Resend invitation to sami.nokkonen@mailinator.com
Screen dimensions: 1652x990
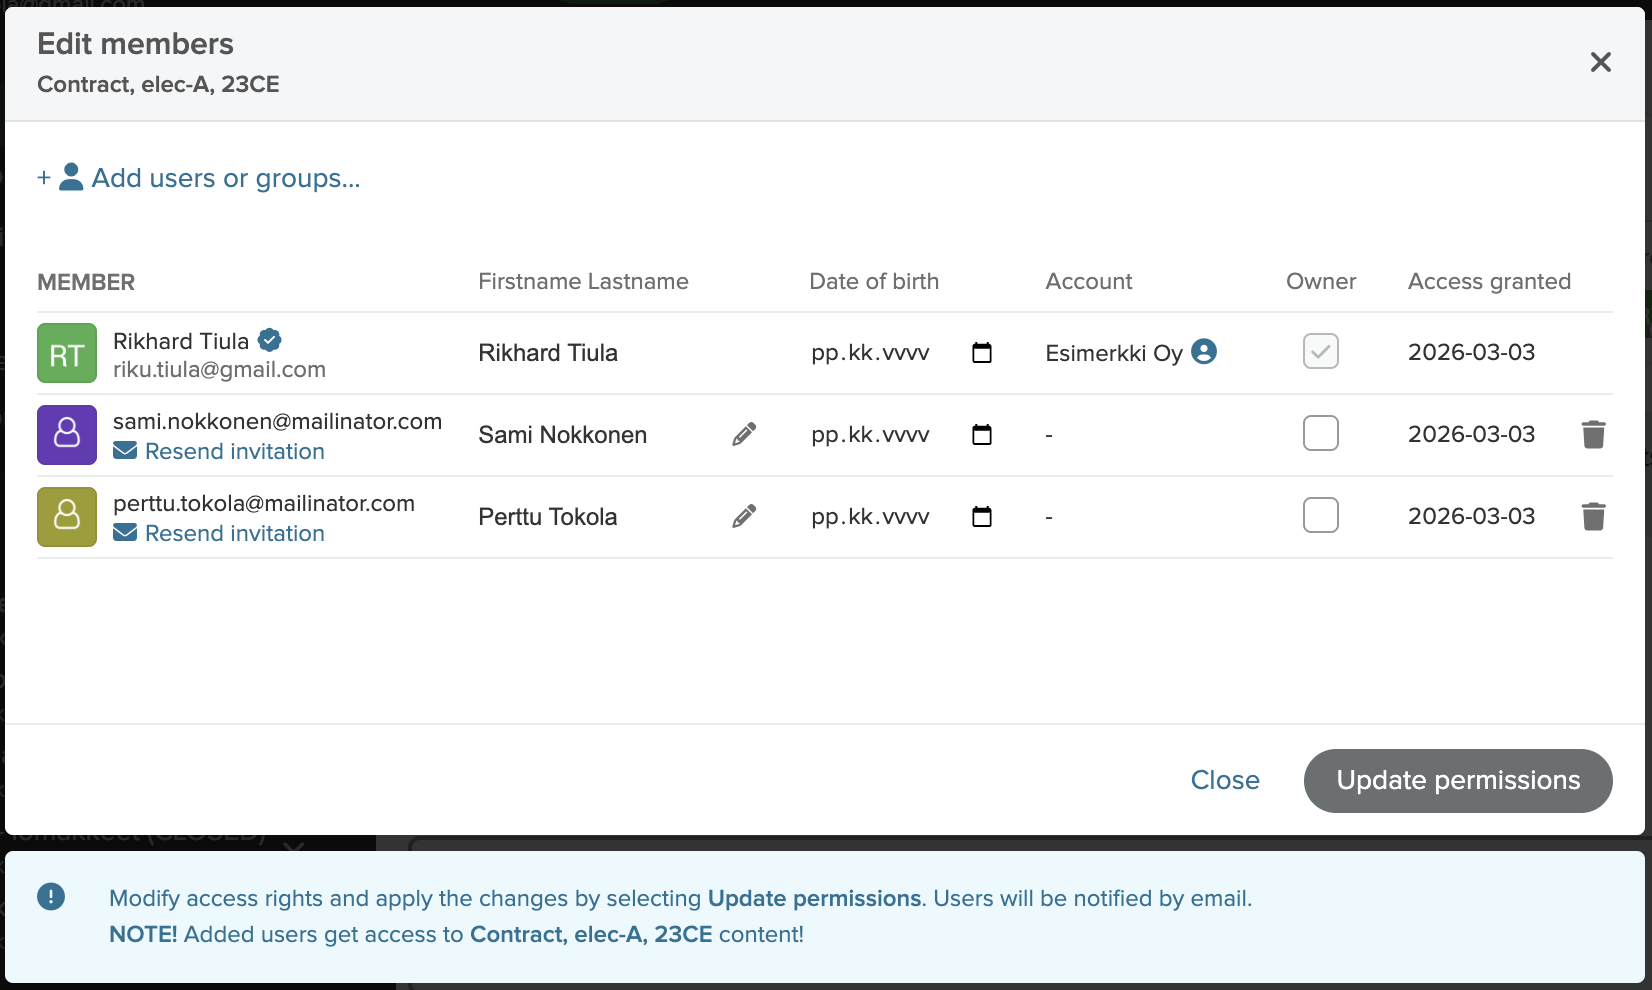point(234,452)
